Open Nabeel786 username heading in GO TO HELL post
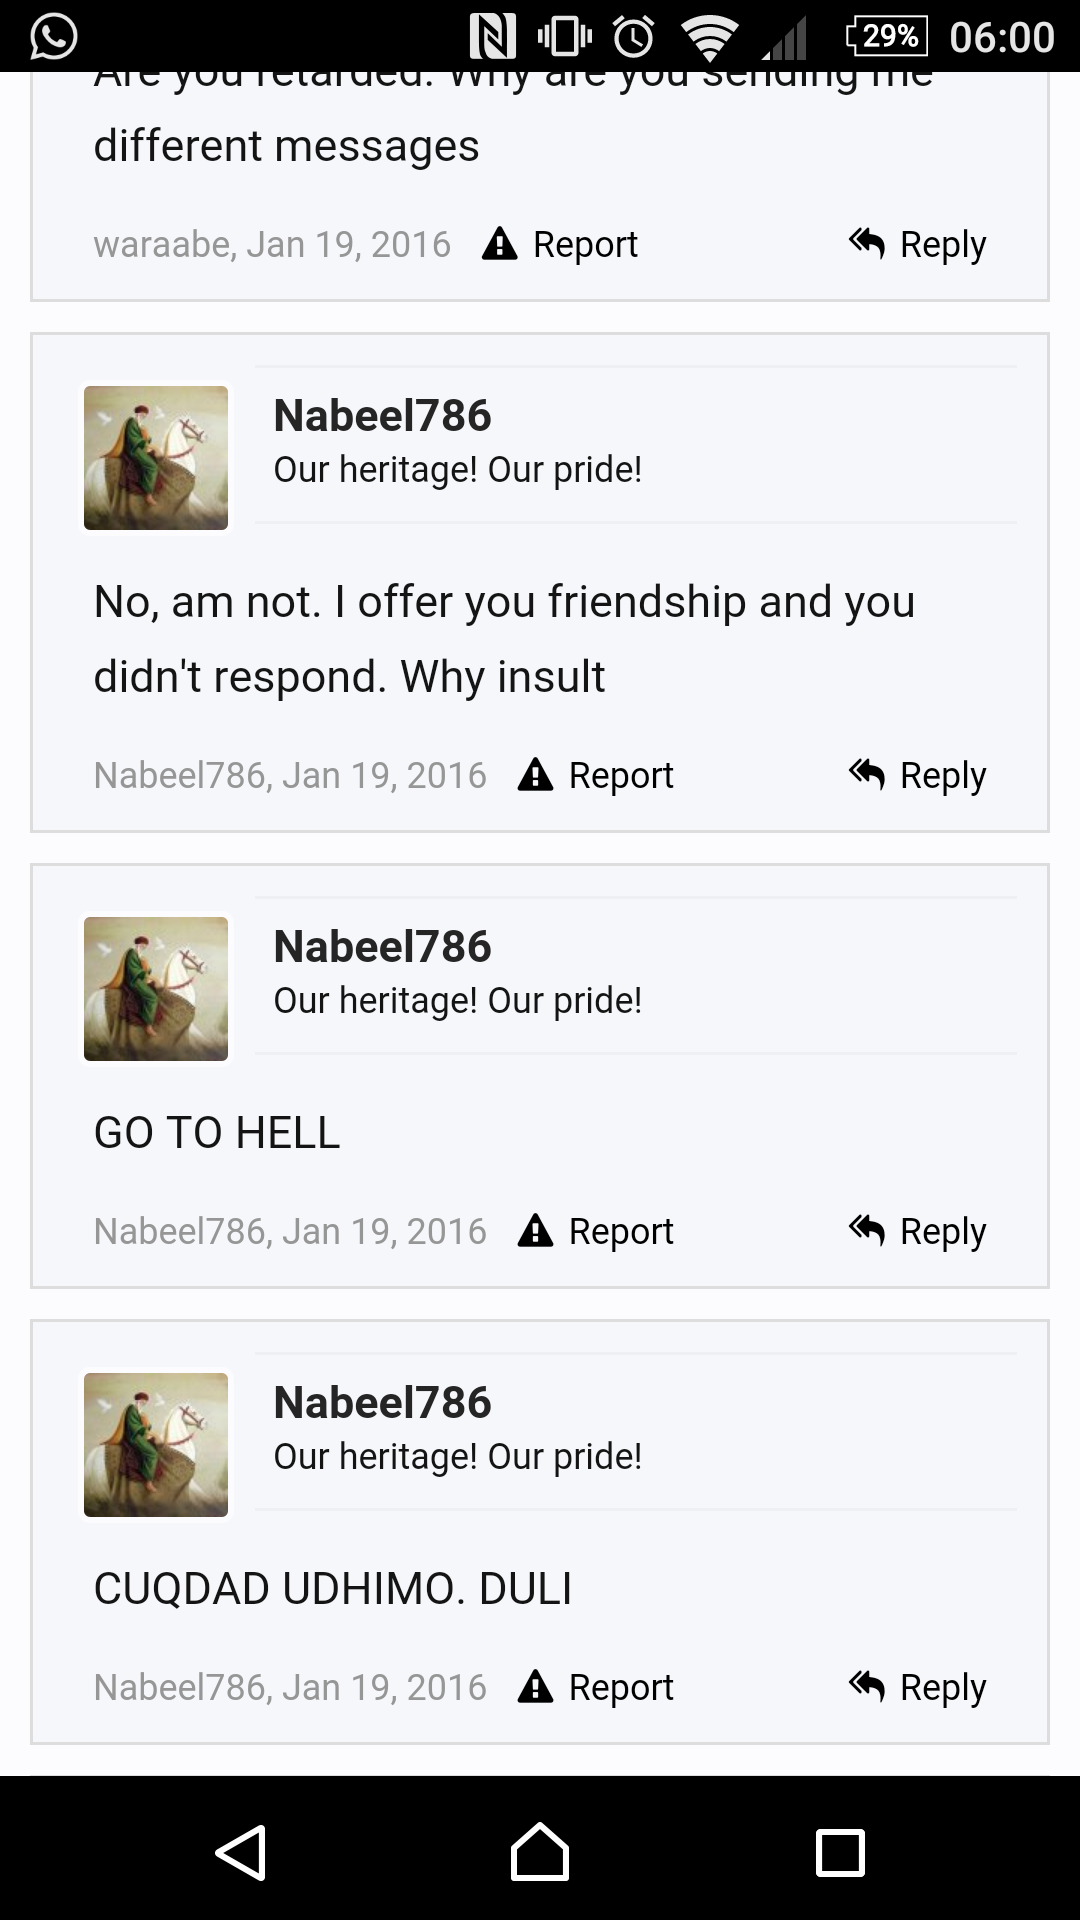Screen dimensions: 1080x1920 382,947
